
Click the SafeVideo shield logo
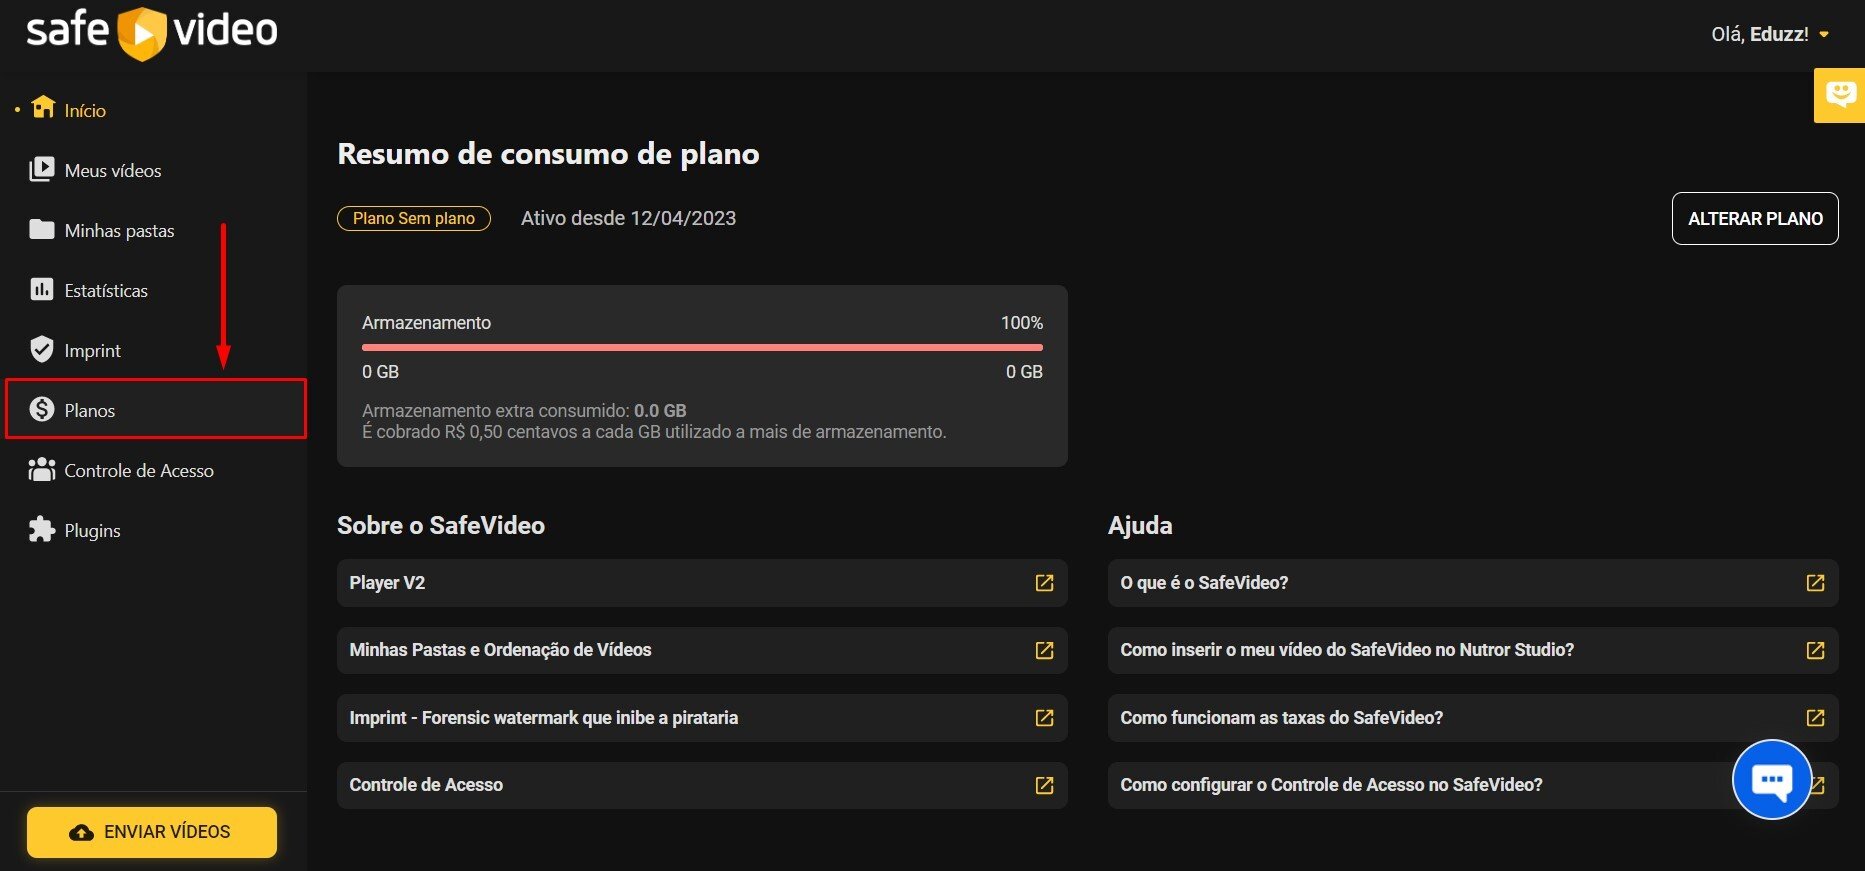(141, 33)
